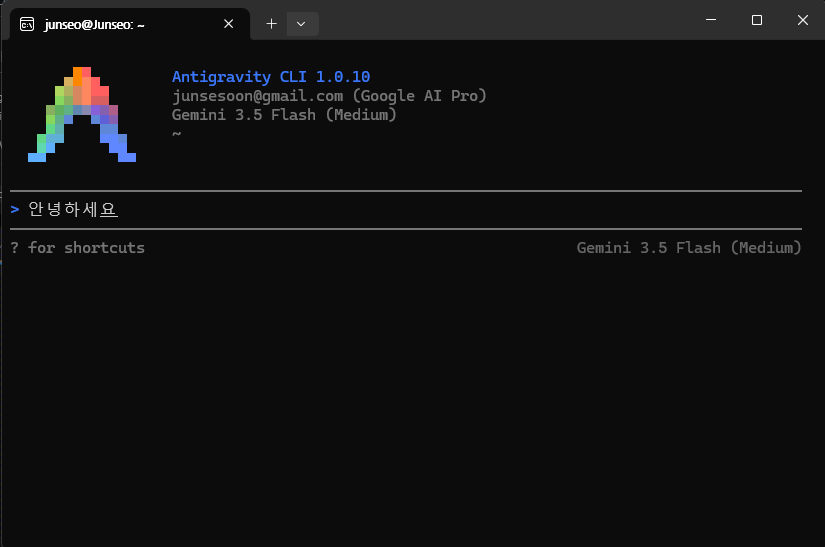
Task: Click empty title bar area beside tabs
Action: [500, 20]
